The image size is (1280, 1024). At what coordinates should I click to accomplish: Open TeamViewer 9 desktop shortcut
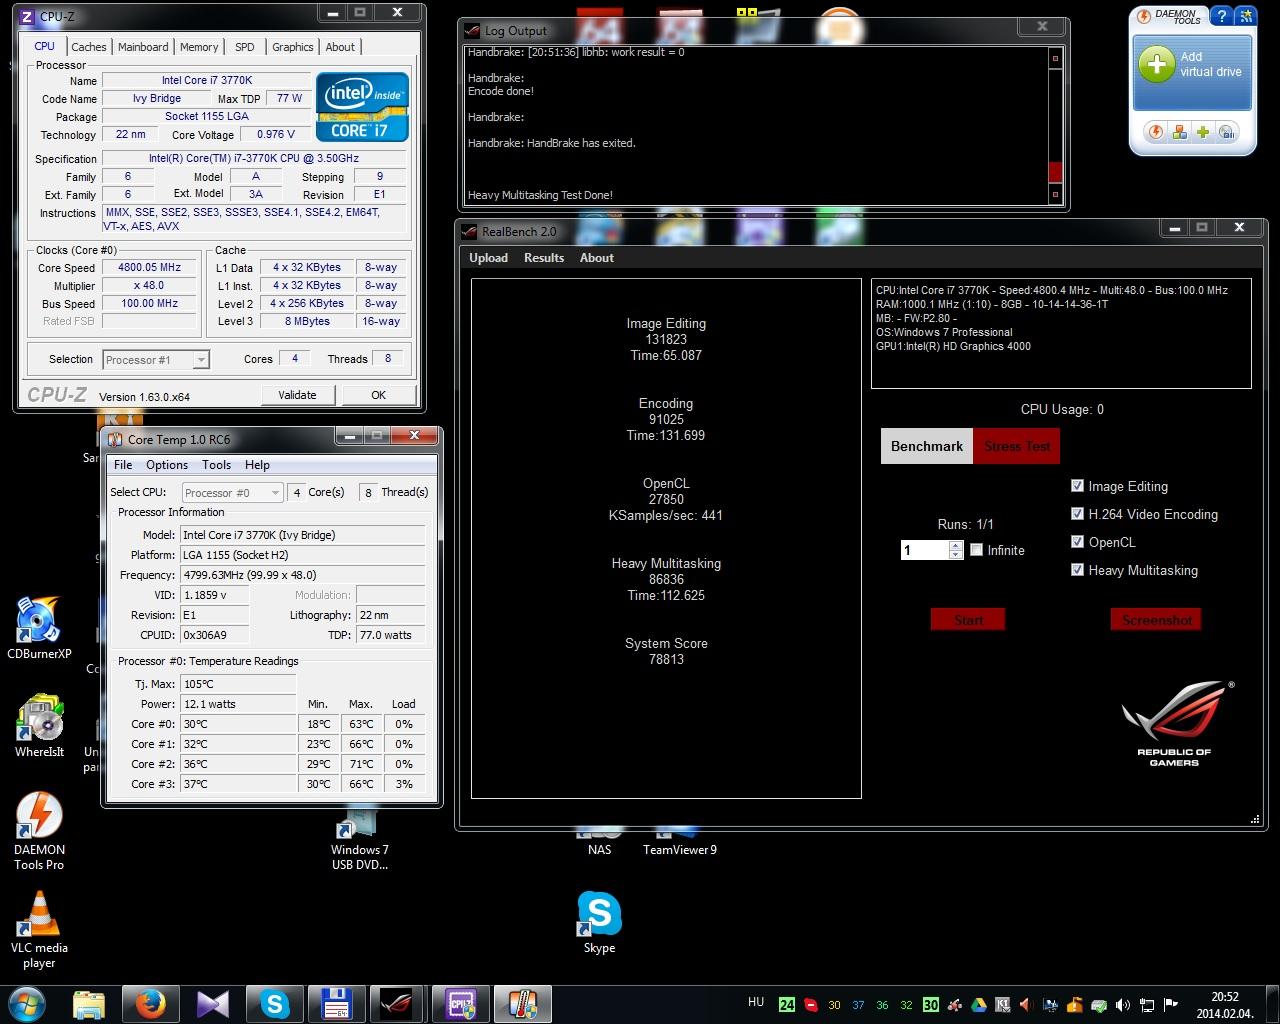(680, 842)
